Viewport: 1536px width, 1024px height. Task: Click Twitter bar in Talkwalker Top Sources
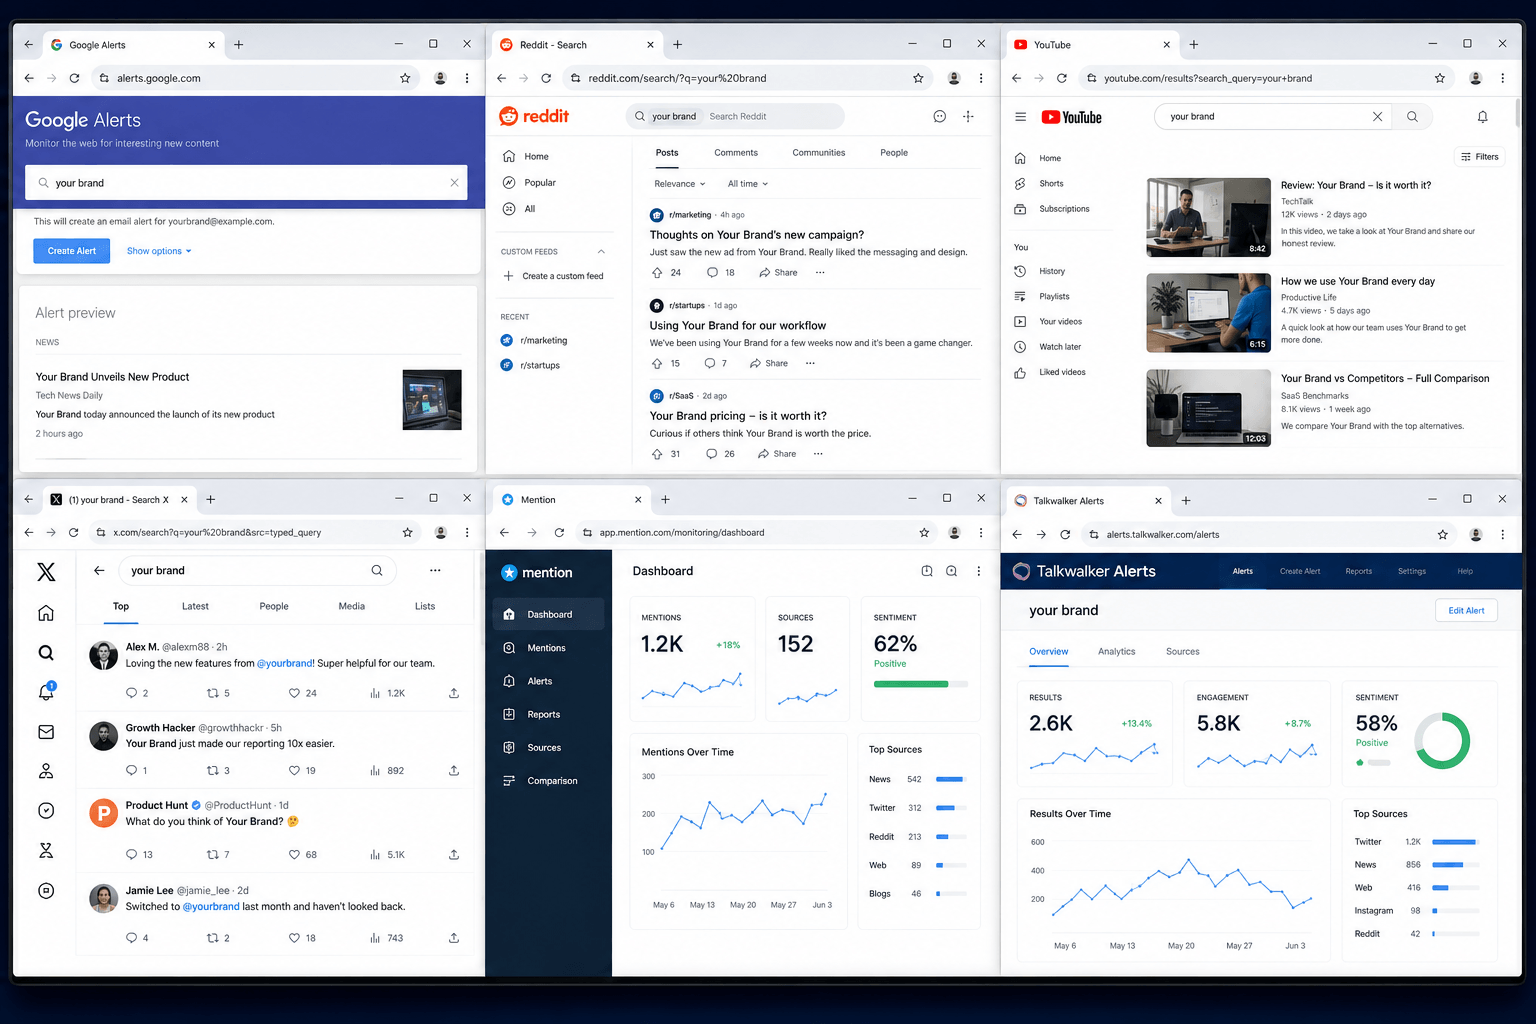tap(1455, 842)
